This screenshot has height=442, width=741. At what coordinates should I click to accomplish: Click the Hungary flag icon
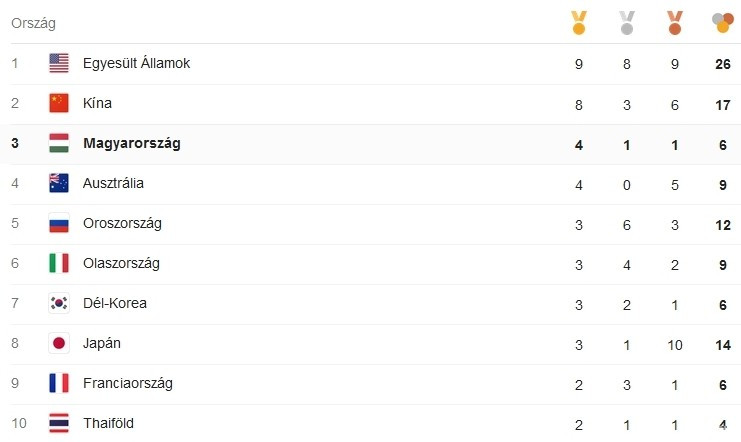(59, 143)
